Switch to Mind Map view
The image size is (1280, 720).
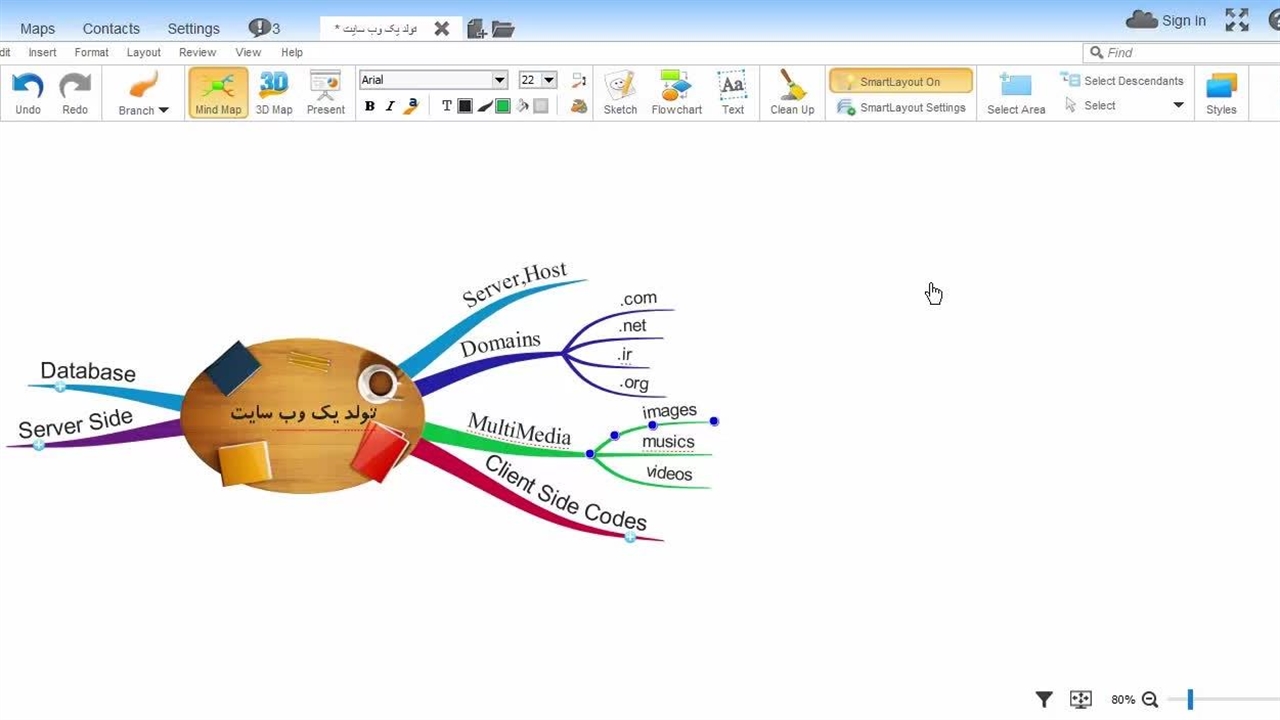(x=218, y=94)
